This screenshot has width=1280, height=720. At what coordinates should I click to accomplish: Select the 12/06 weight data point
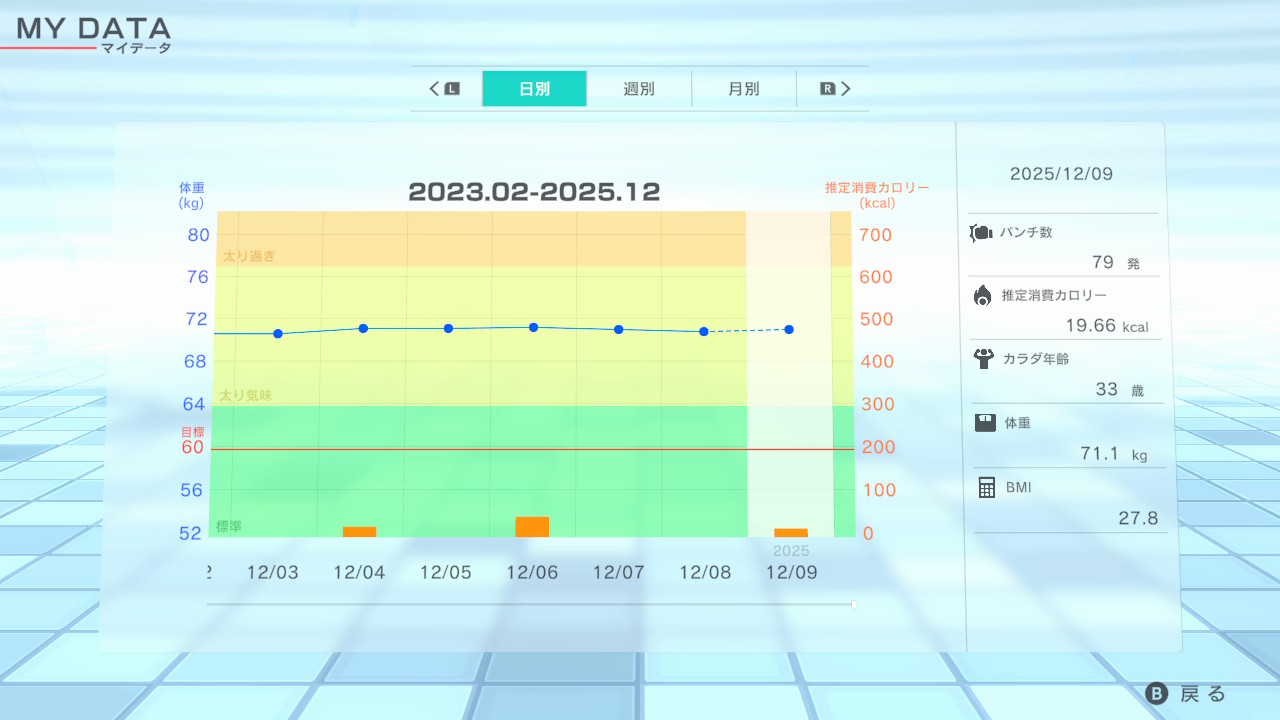(533, 327)
